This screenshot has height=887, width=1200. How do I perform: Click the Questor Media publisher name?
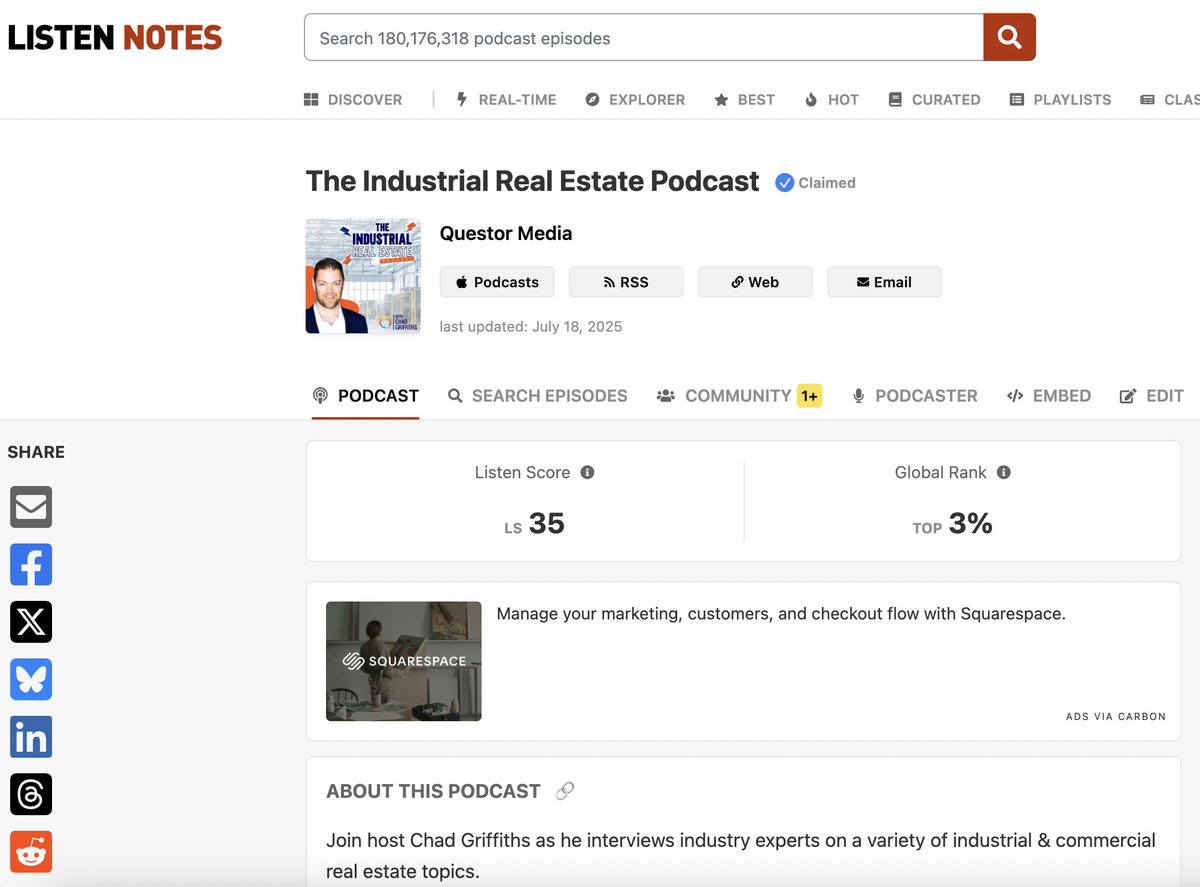click(x=506, y=233)
